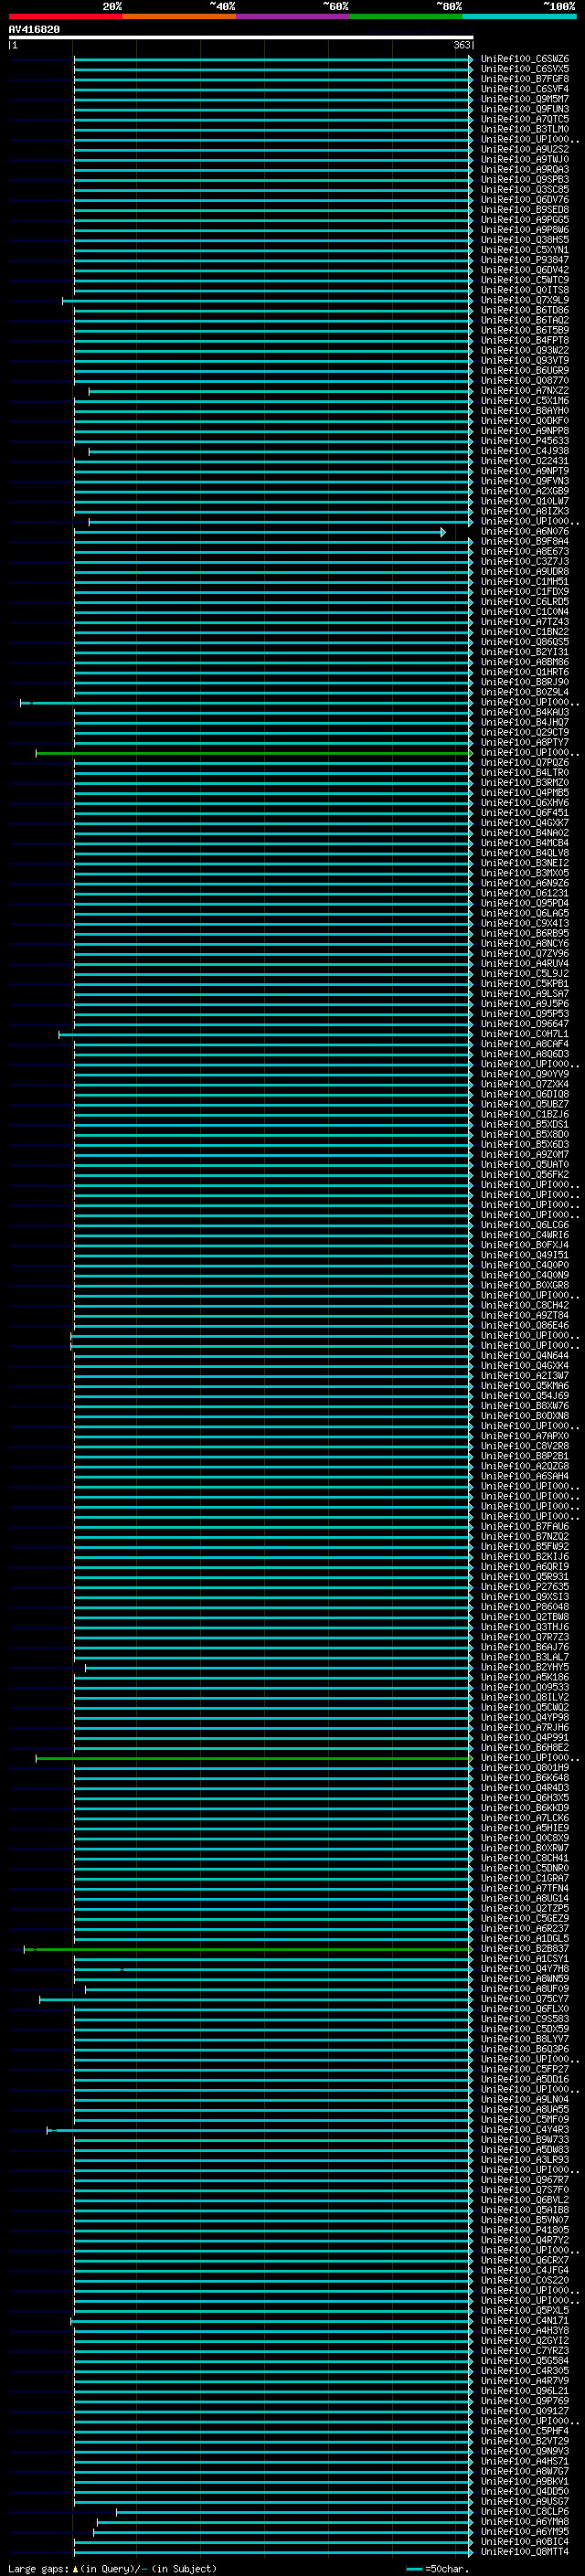Select hit label UniRef100_Q9M5M7
Screen dimensions: 585x2576
[525, 99]
